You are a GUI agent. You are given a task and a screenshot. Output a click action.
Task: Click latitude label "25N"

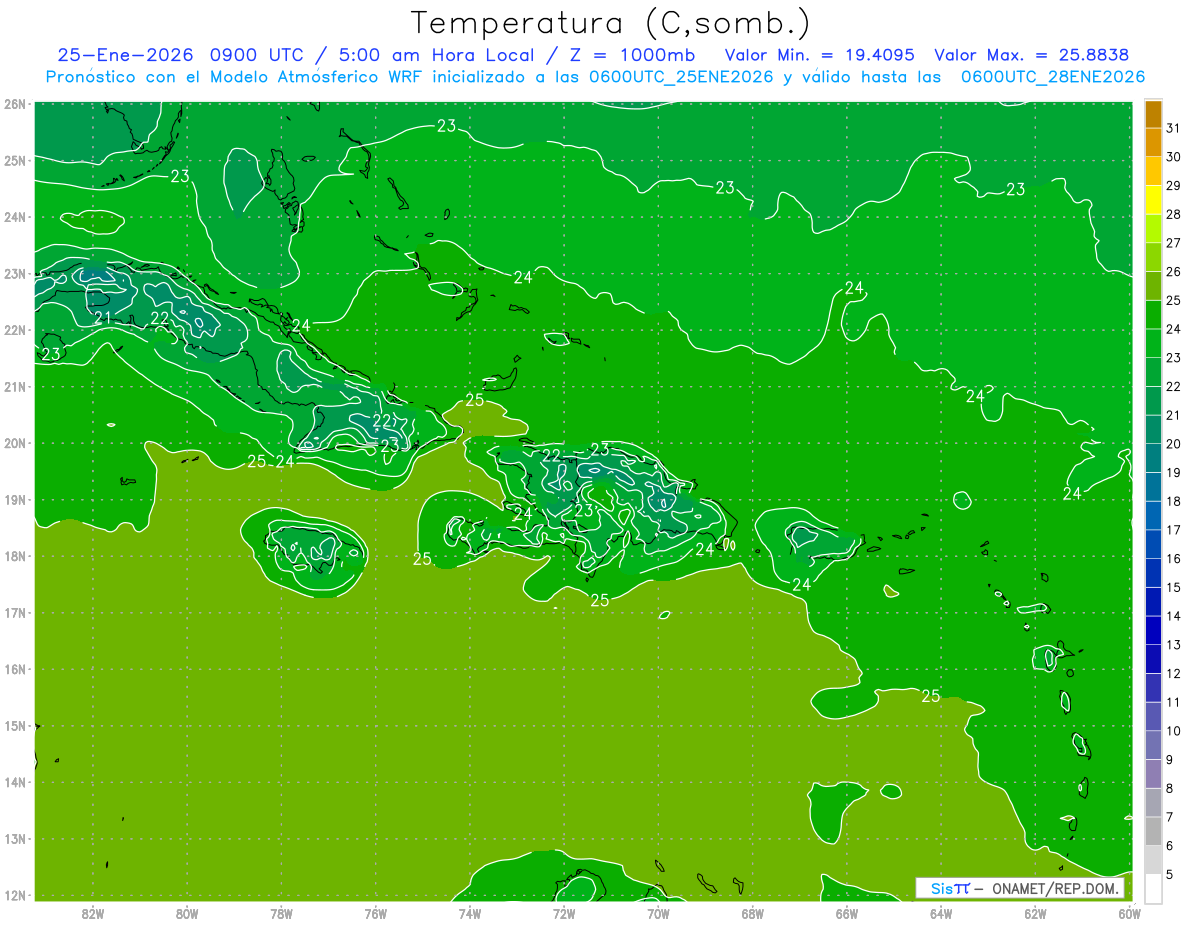click(x=14, y=161)
